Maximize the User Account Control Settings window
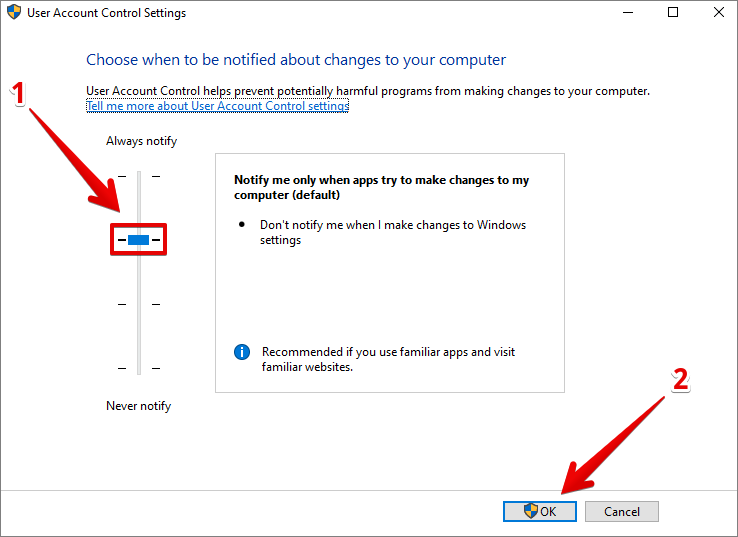The height and width of the screenshot is (537, 738). tap(673, 13)
